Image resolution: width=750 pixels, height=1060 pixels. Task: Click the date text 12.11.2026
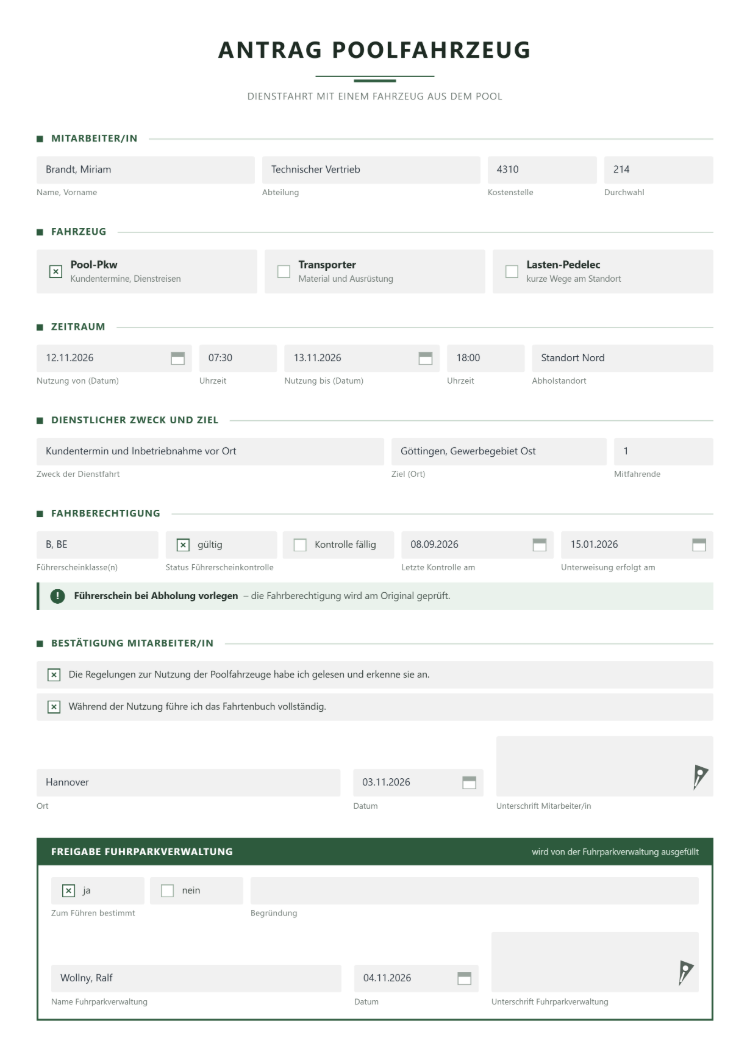tap(70, 358)
